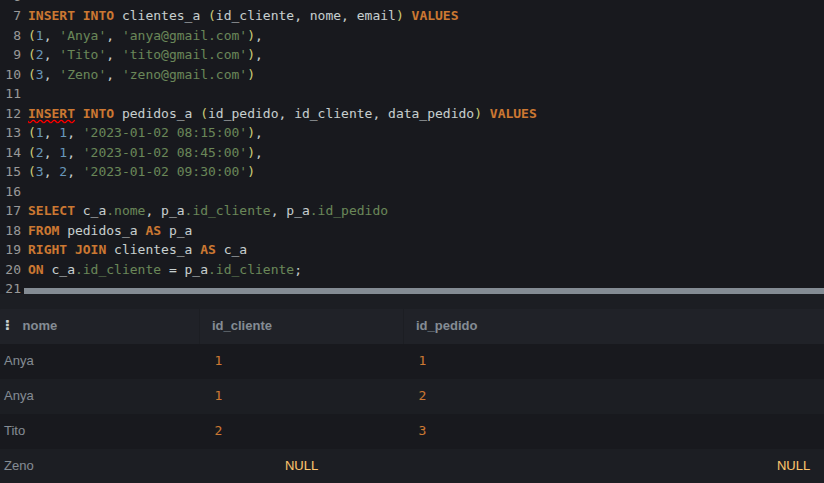
Task: Click the Anya cell in row with id_pedido 2
Action: pos(19,395)
